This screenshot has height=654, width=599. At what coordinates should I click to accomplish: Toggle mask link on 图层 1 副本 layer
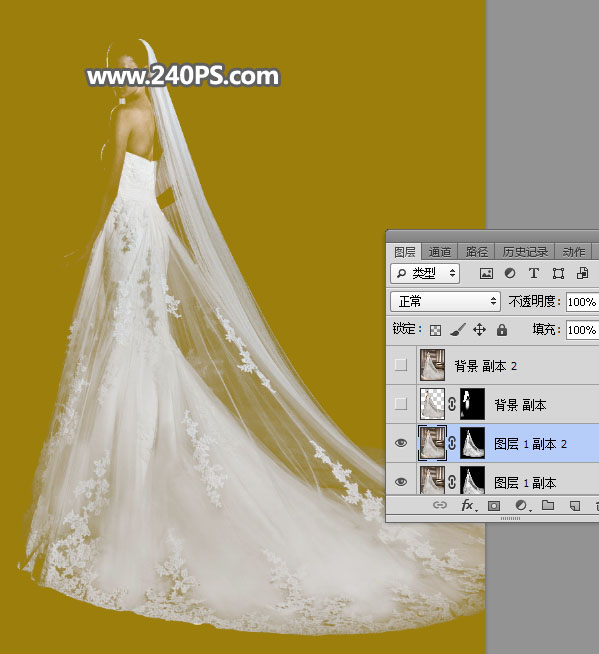[452, 482]
